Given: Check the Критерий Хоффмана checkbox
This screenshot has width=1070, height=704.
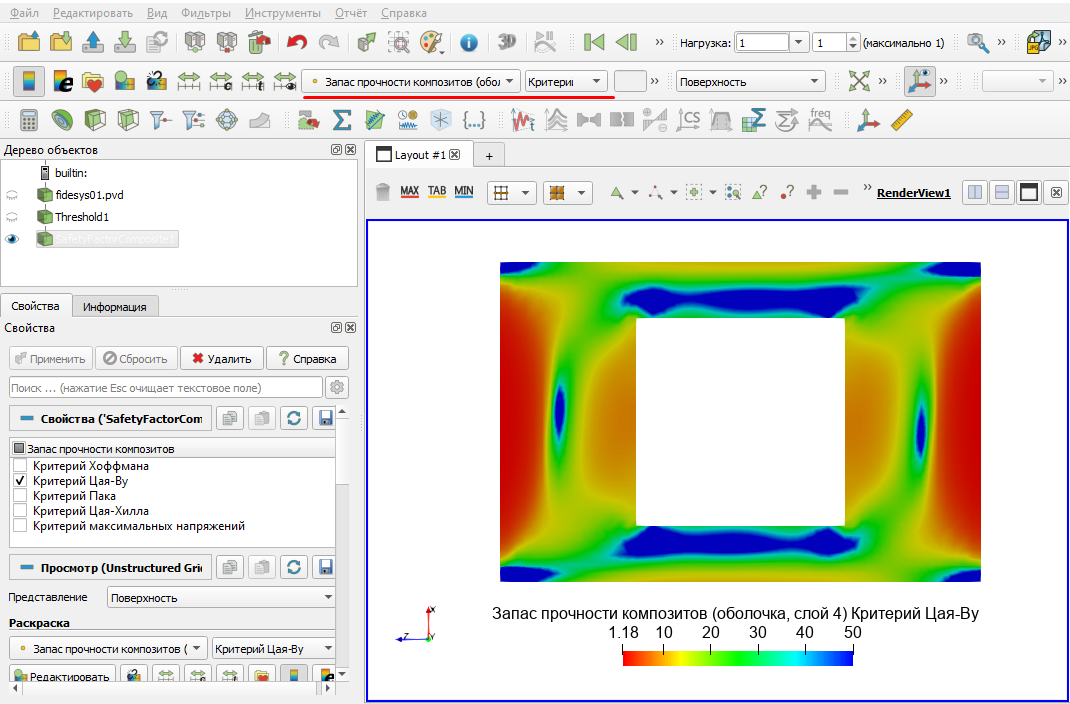Looking at the screenshot, I should [x=20, y=466].
